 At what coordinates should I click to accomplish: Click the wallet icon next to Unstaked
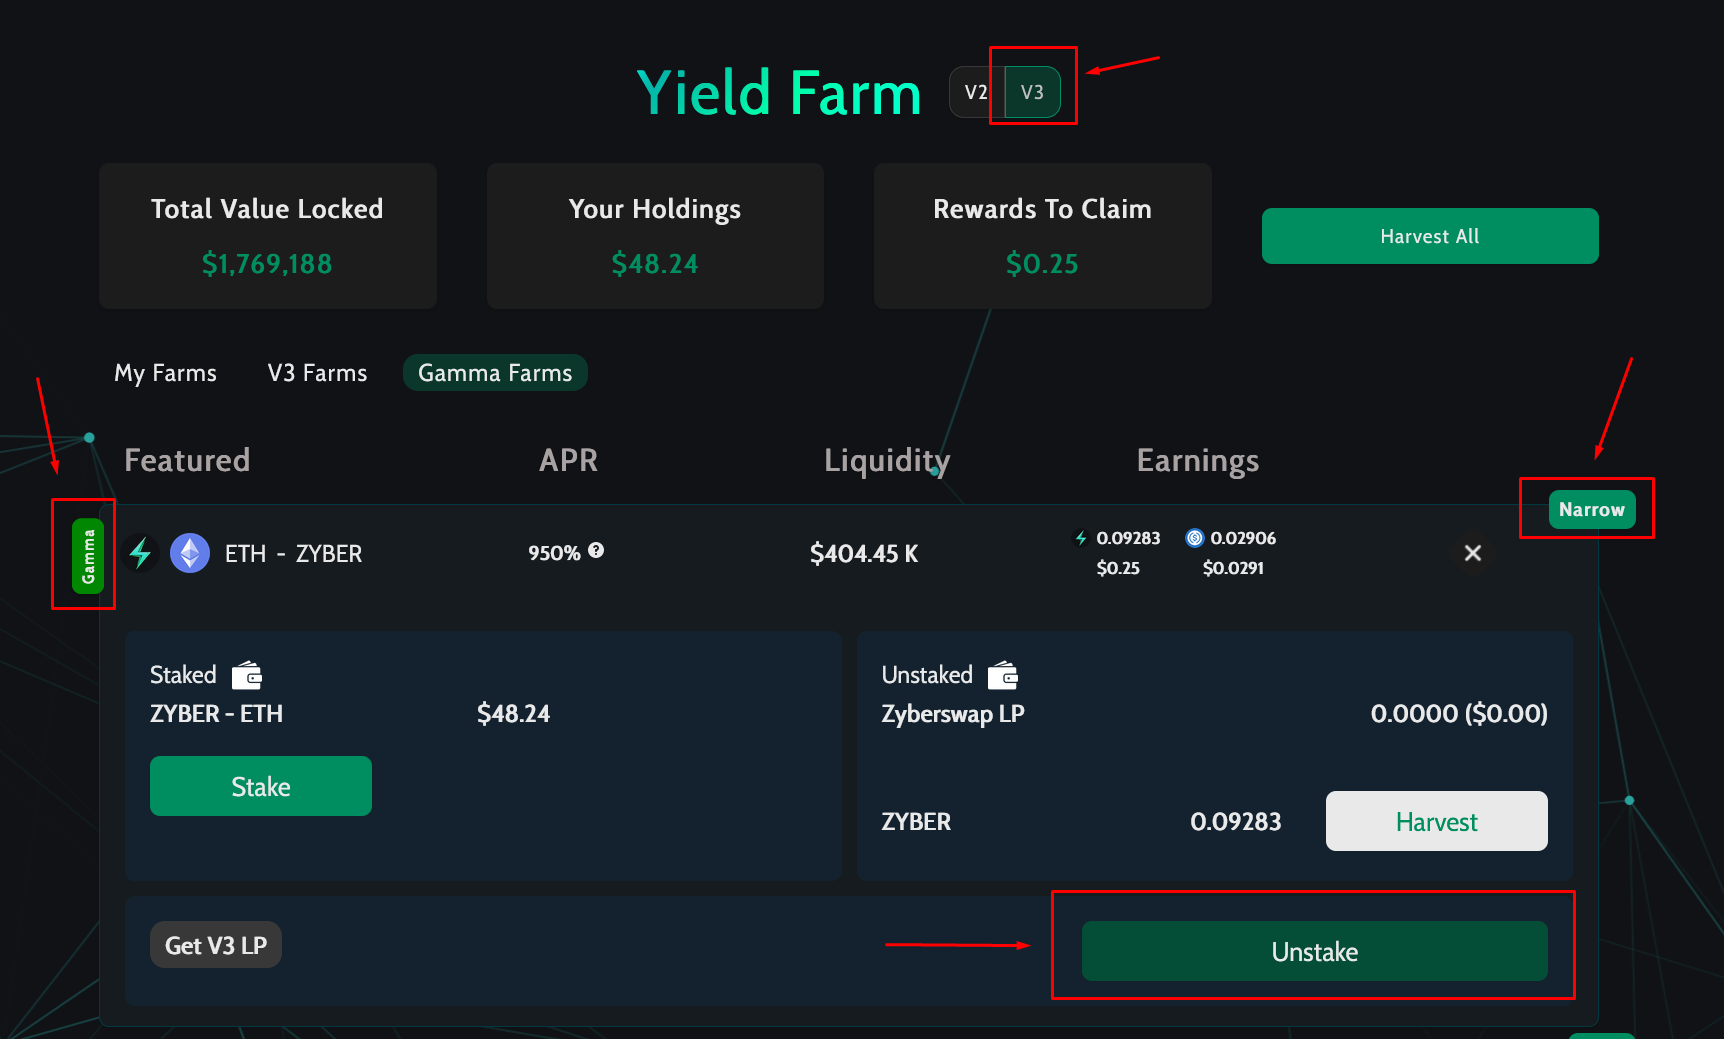pos(1003,676)
